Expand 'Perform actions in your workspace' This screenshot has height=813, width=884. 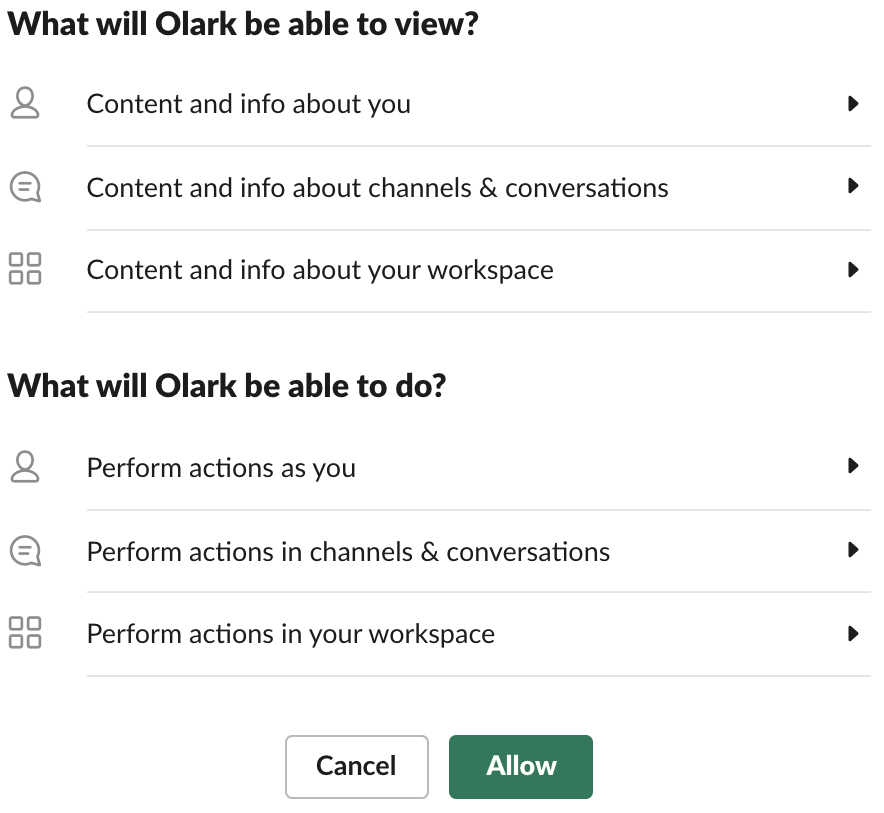point(853,633)
